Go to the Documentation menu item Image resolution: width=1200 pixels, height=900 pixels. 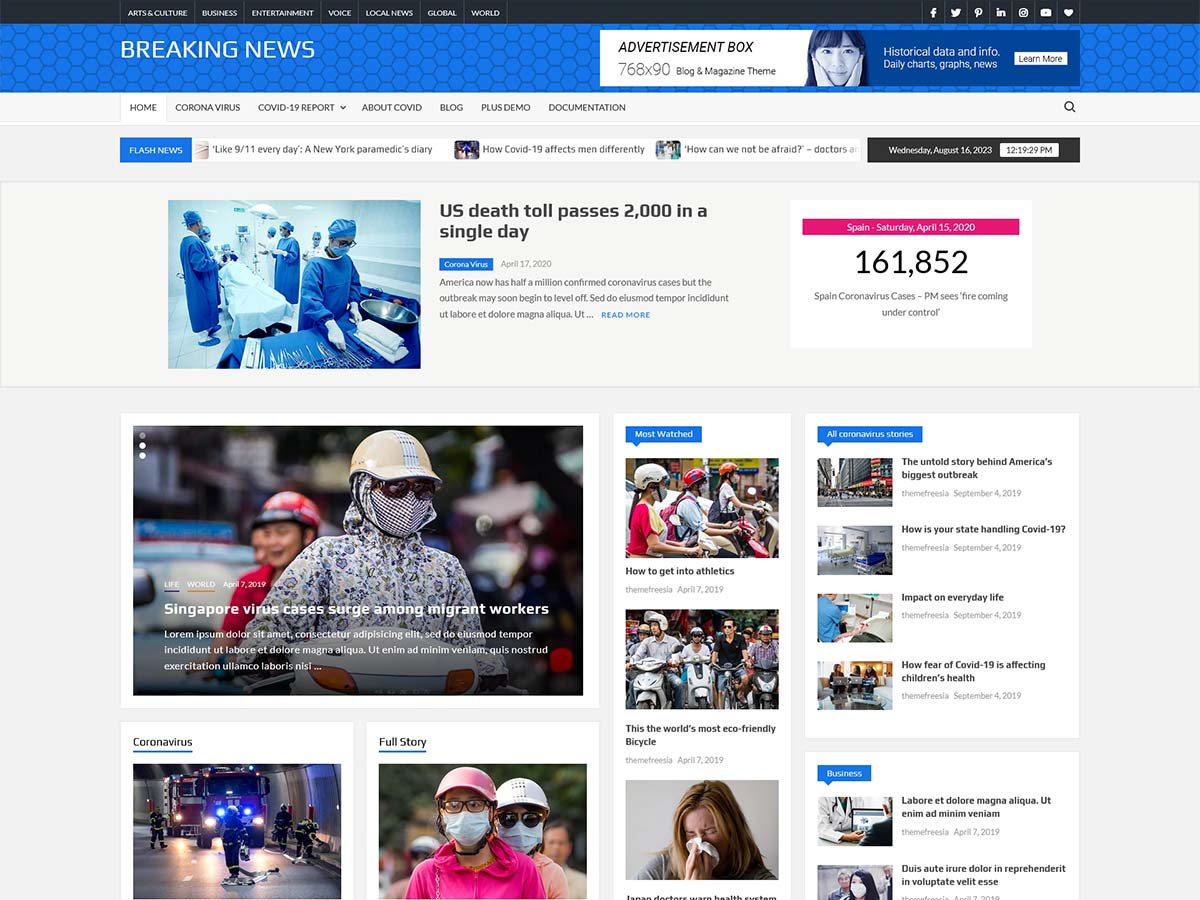(587, 107)
